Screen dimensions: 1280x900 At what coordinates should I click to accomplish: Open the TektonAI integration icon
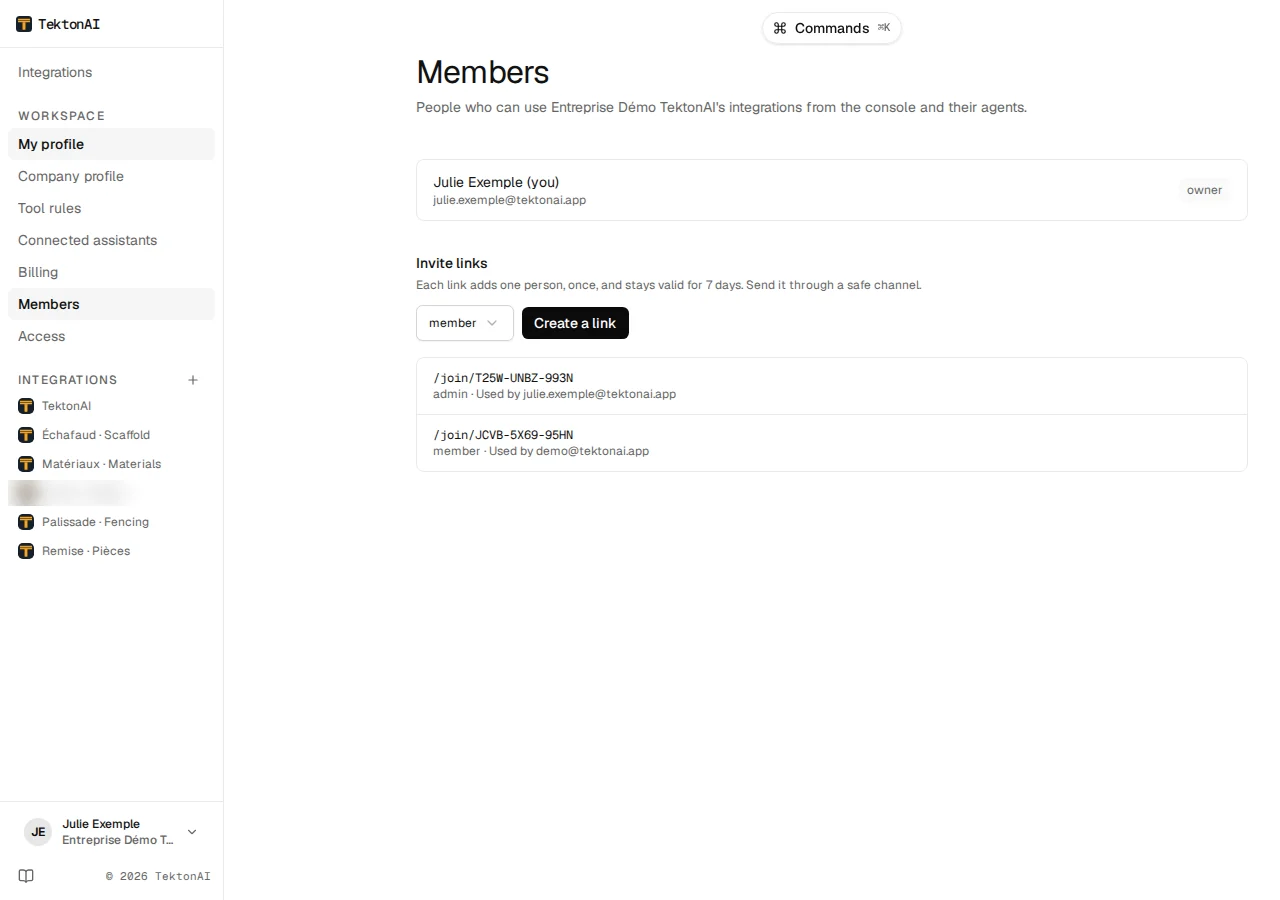click(26, 406)
